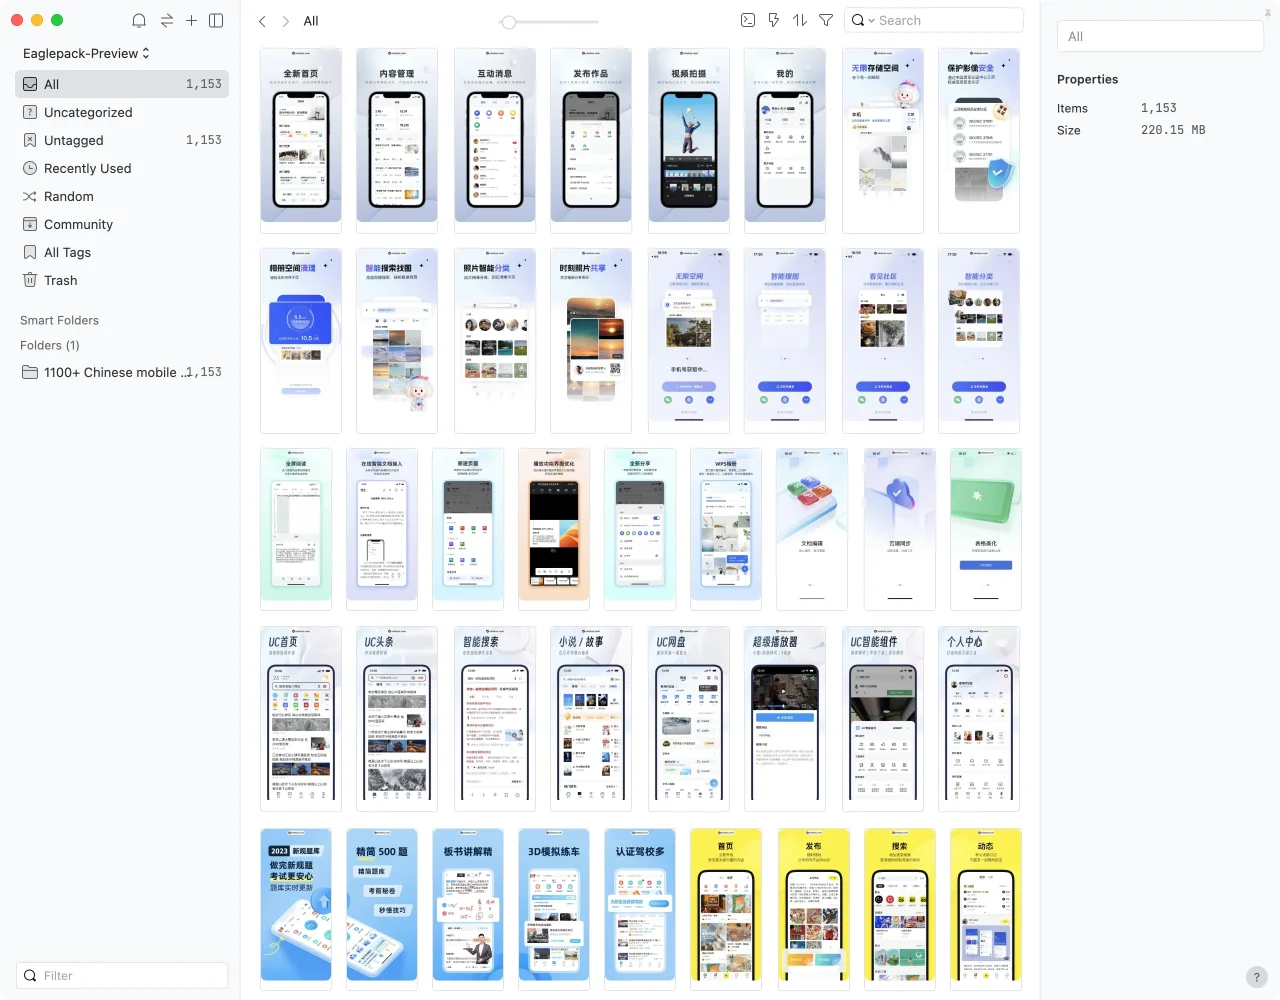
Task: Open the Trash section
Action: 60,280
